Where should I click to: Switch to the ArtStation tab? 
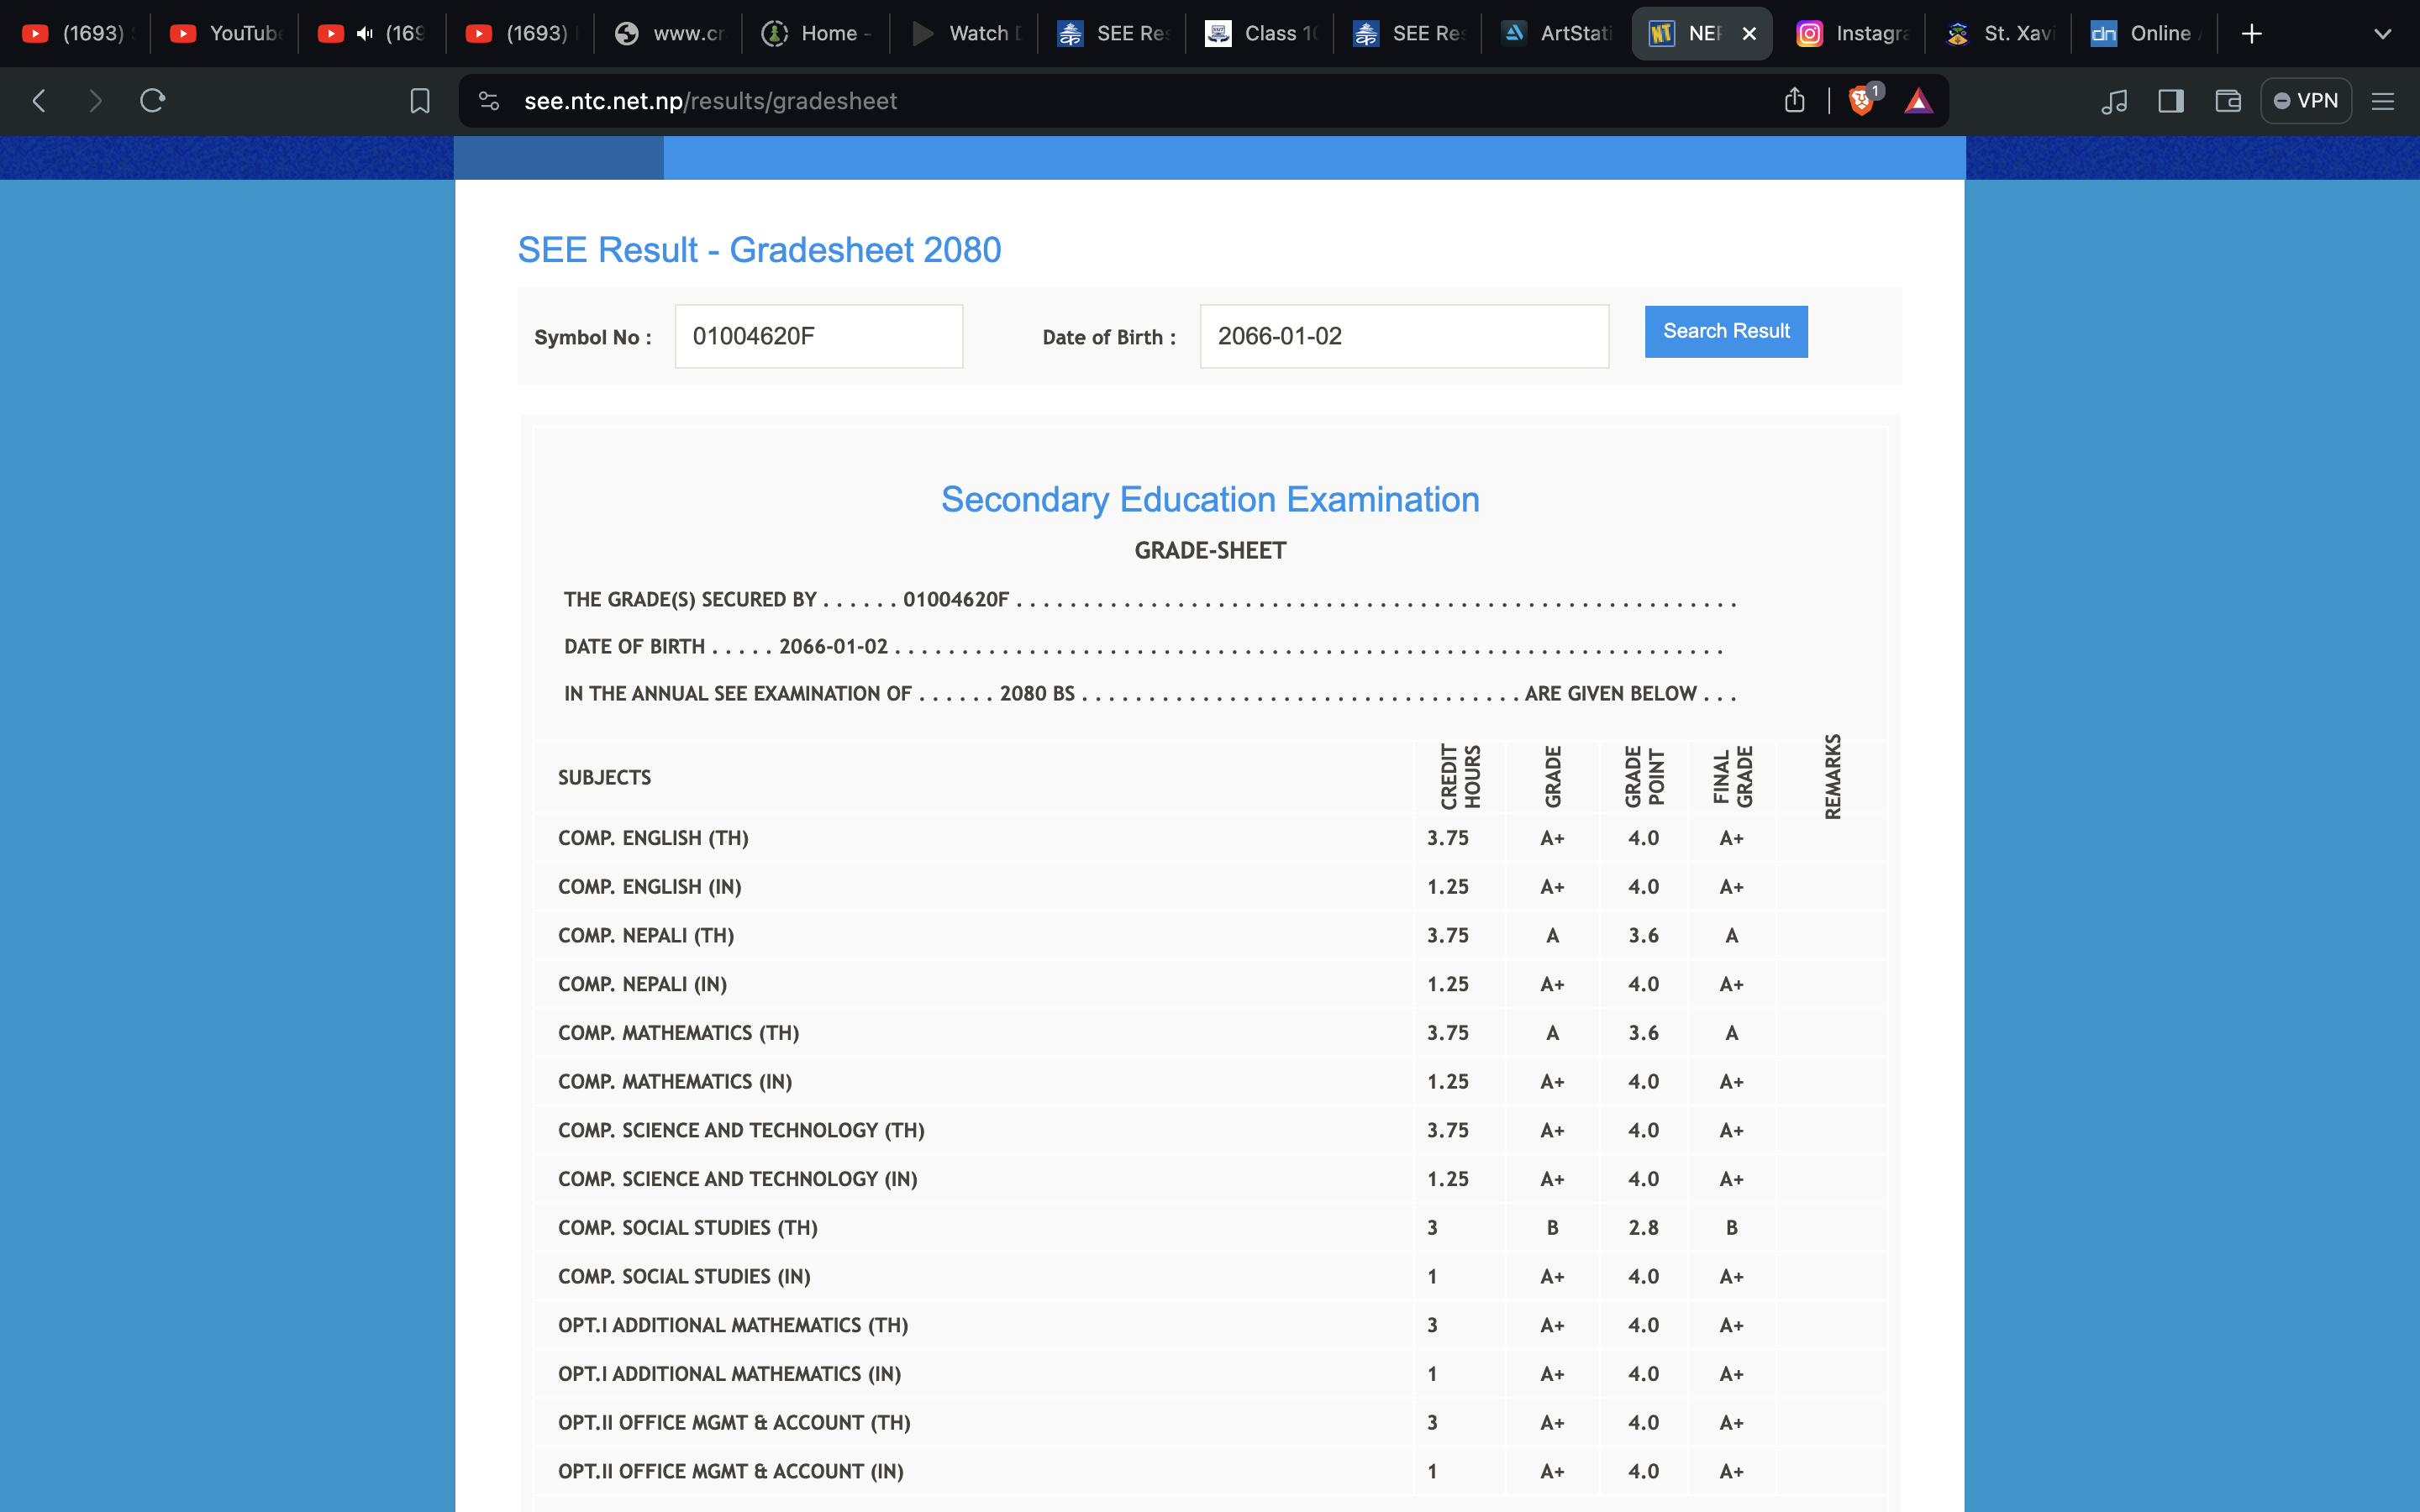click(1559, 34)
